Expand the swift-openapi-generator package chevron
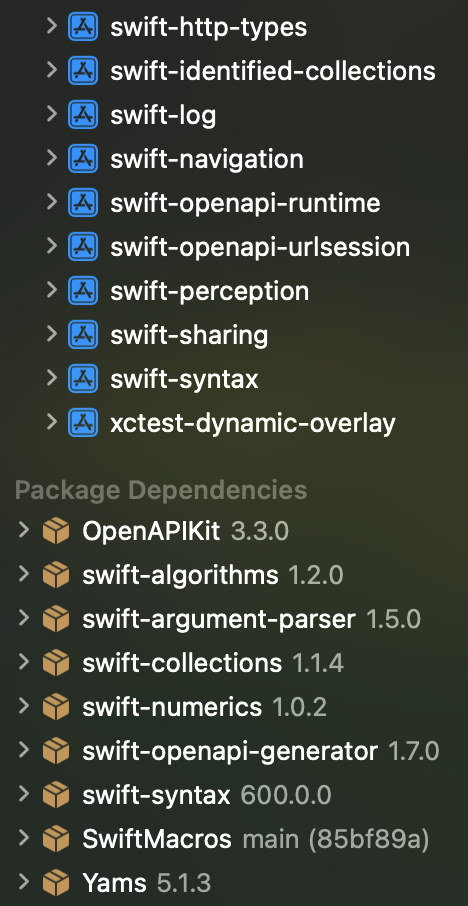Image resolution: width=468 pixels, height=906 pixels. pos(23,750)
